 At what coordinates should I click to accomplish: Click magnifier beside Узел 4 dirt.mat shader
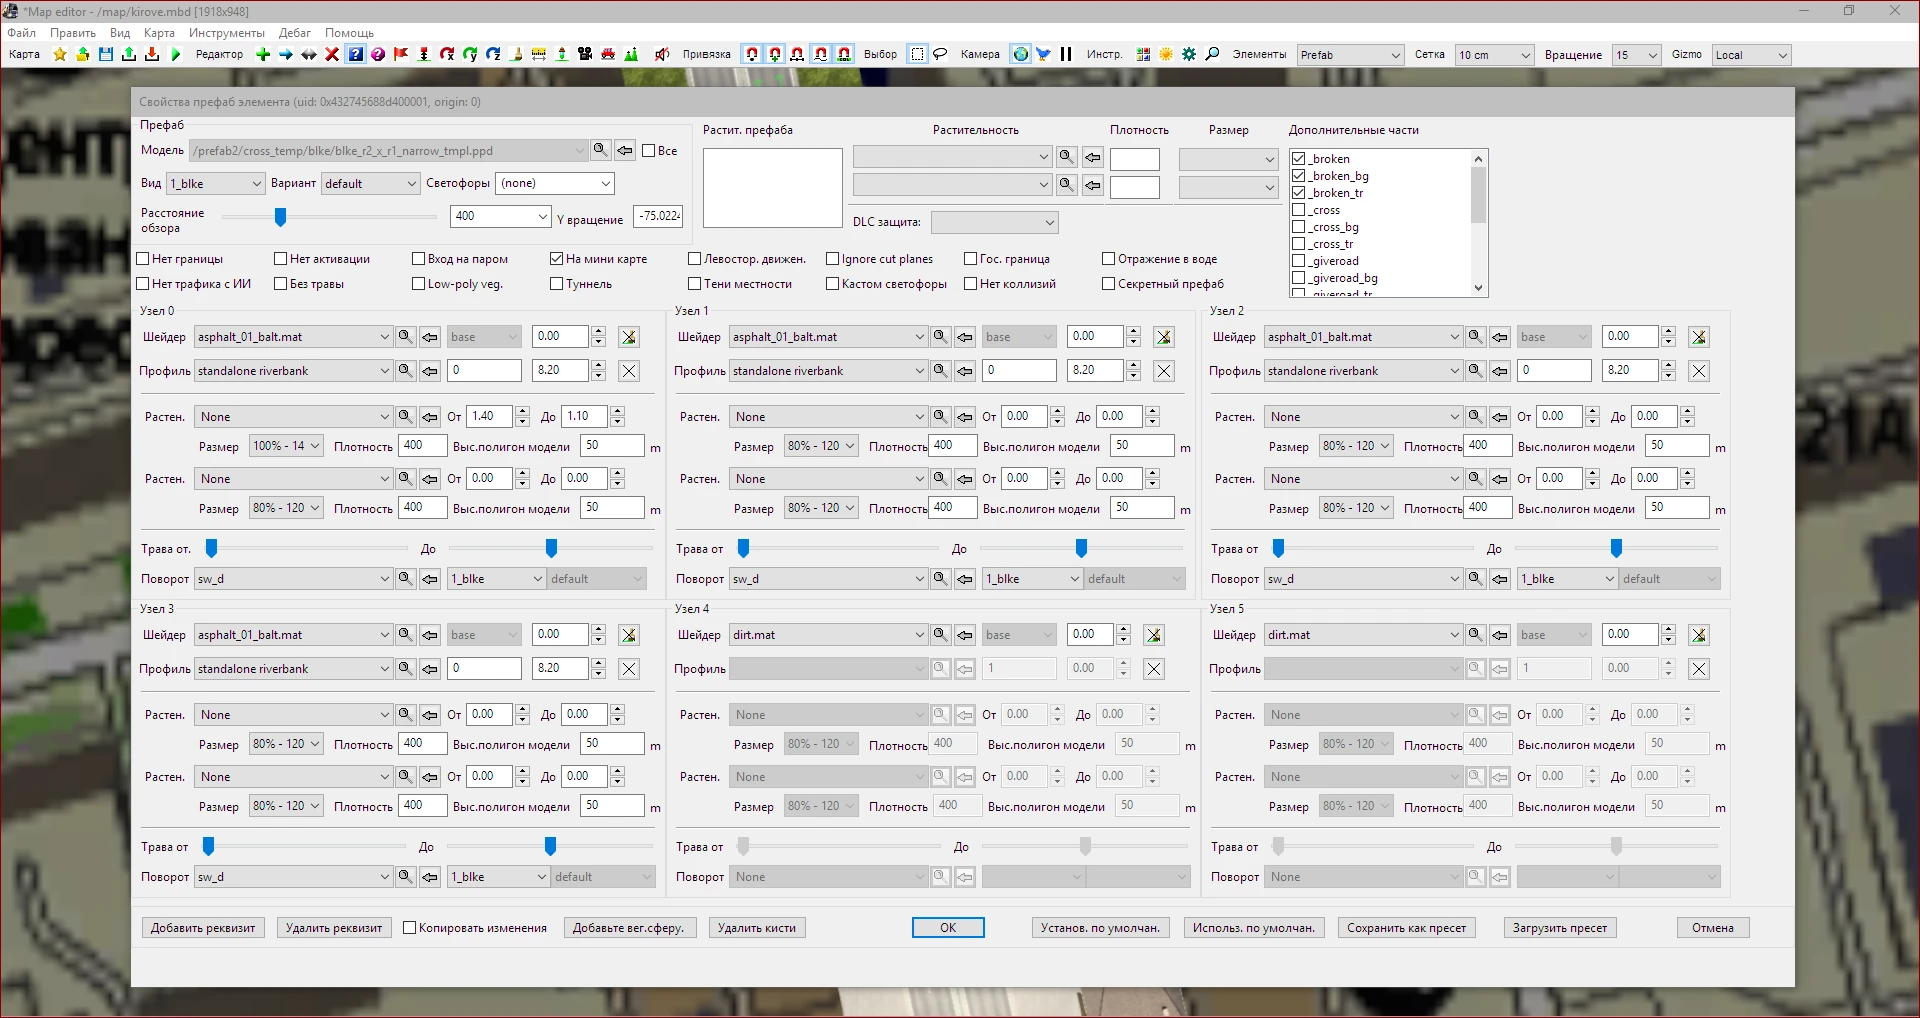[940, 635]
